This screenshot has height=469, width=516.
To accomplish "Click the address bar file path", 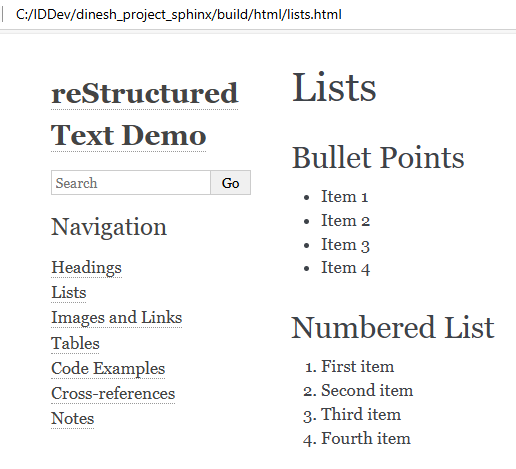I will (179, 15).
